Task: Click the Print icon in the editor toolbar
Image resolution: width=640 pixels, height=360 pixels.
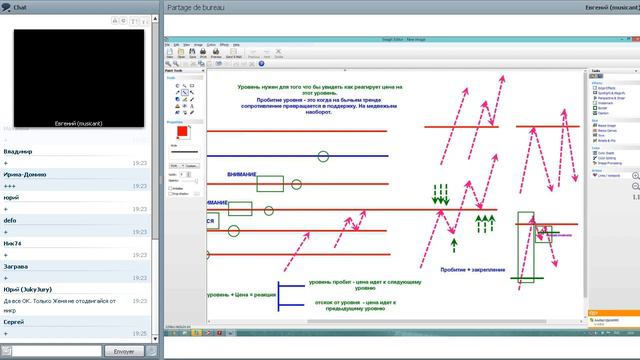Action: (203, 53)
